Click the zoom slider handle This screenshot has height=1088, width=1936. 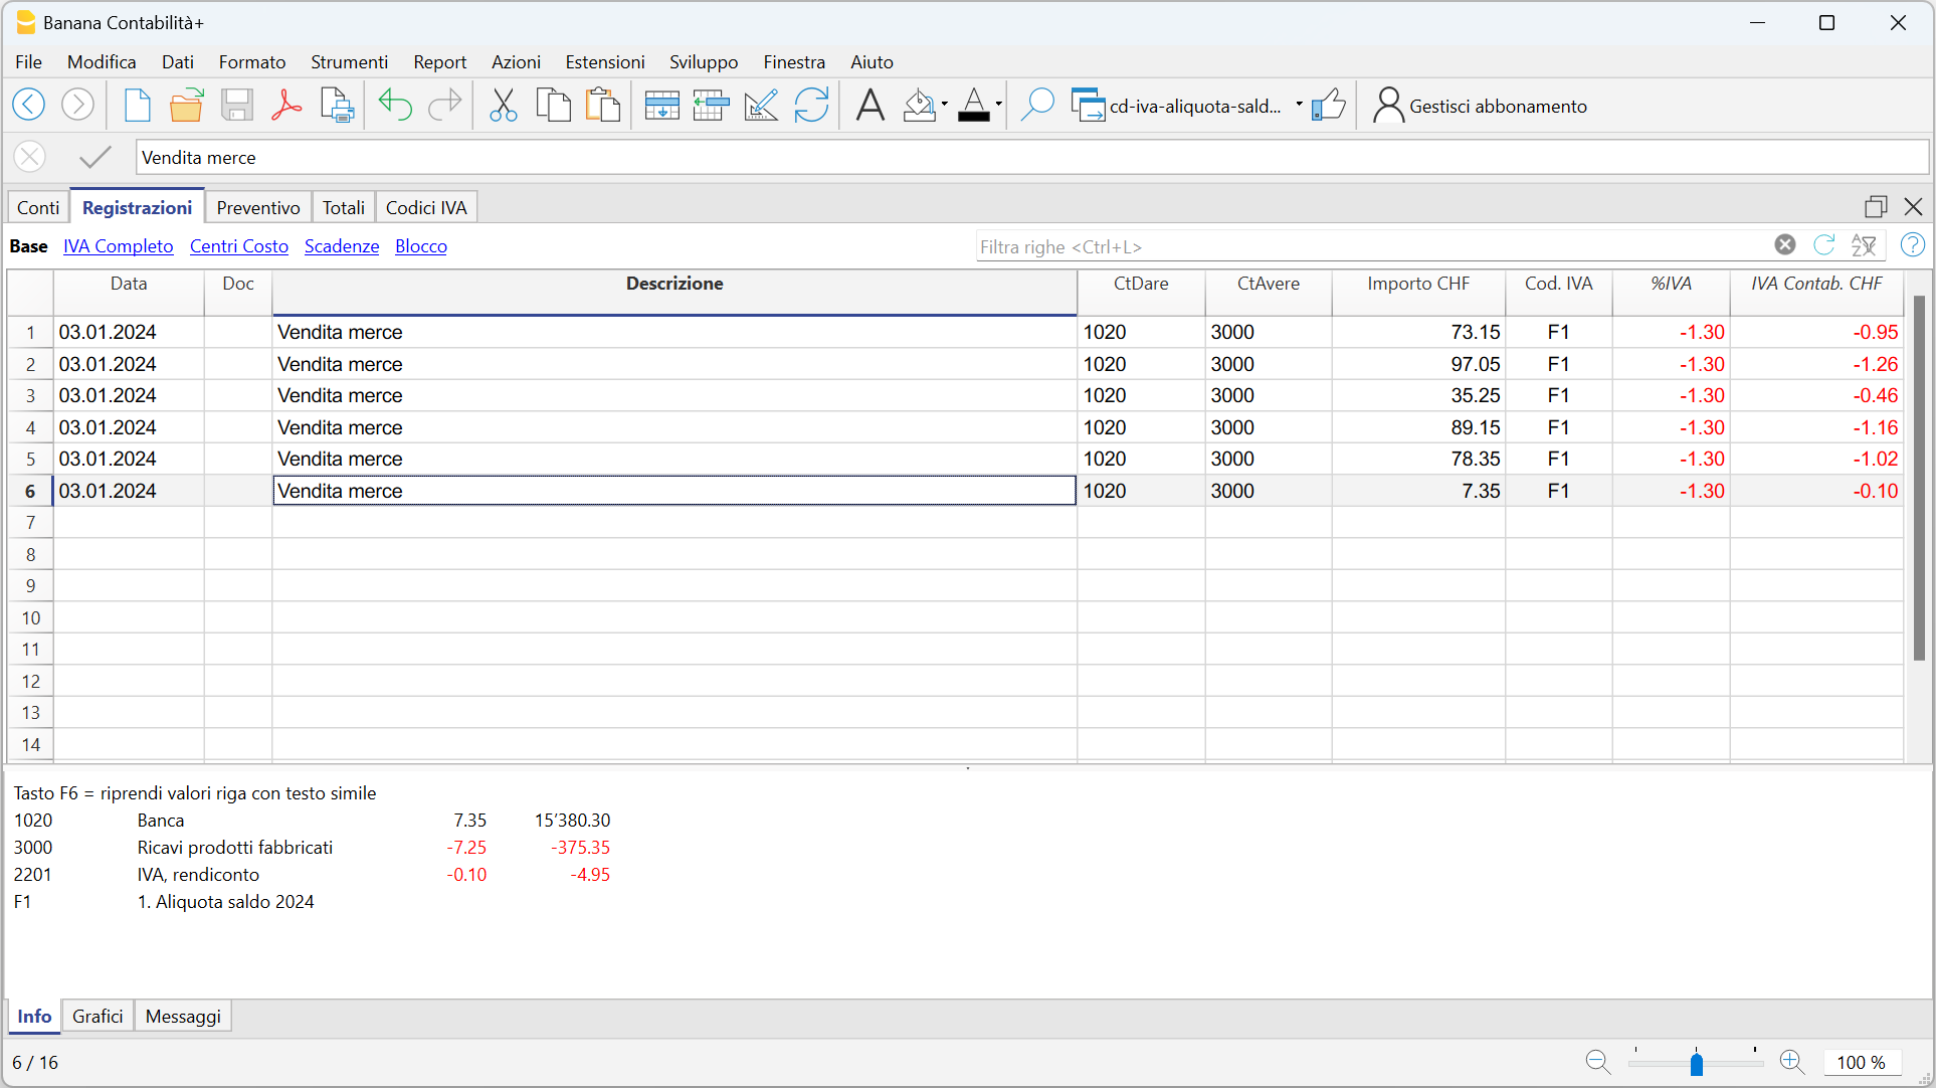tap(1696, 1063)
